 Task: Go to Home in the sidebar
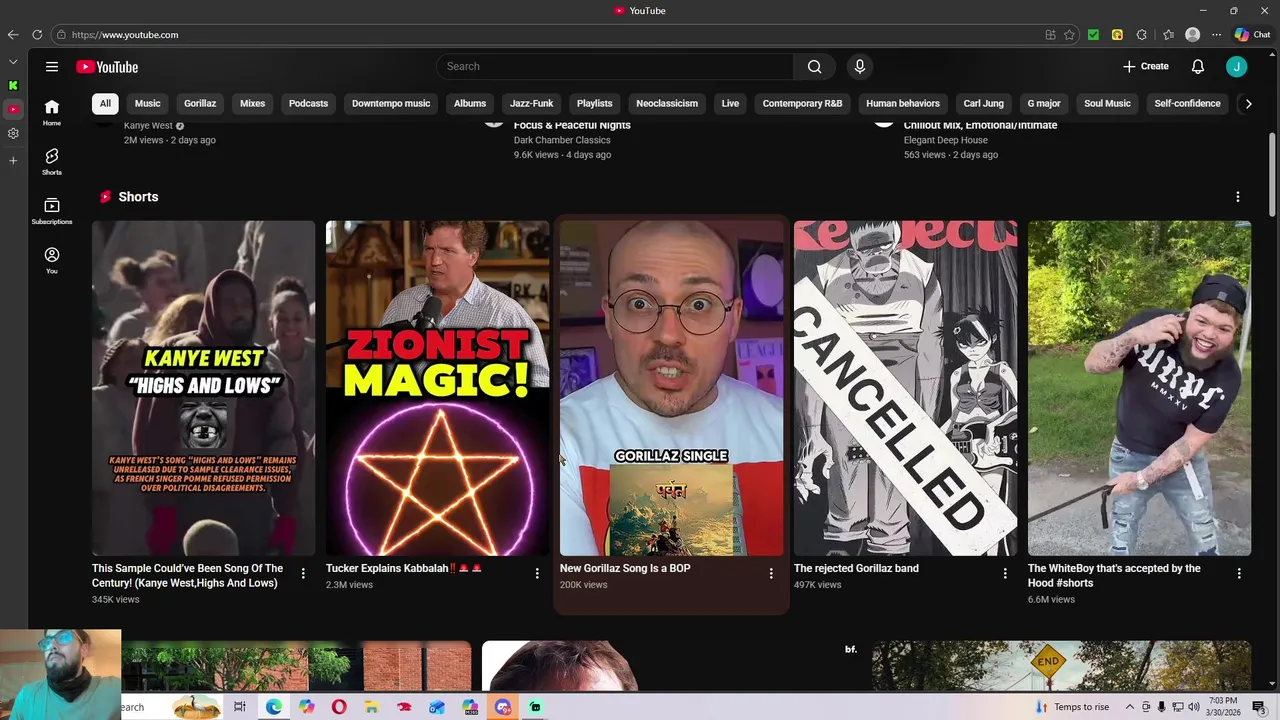coord(51,112)
